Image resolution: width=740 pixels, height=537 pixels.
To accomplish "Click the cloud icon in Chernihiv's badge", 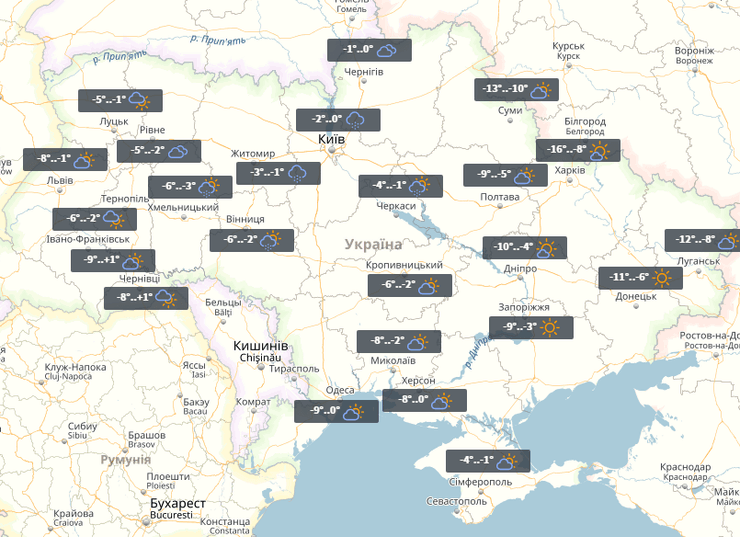I will tap(390, 50).
